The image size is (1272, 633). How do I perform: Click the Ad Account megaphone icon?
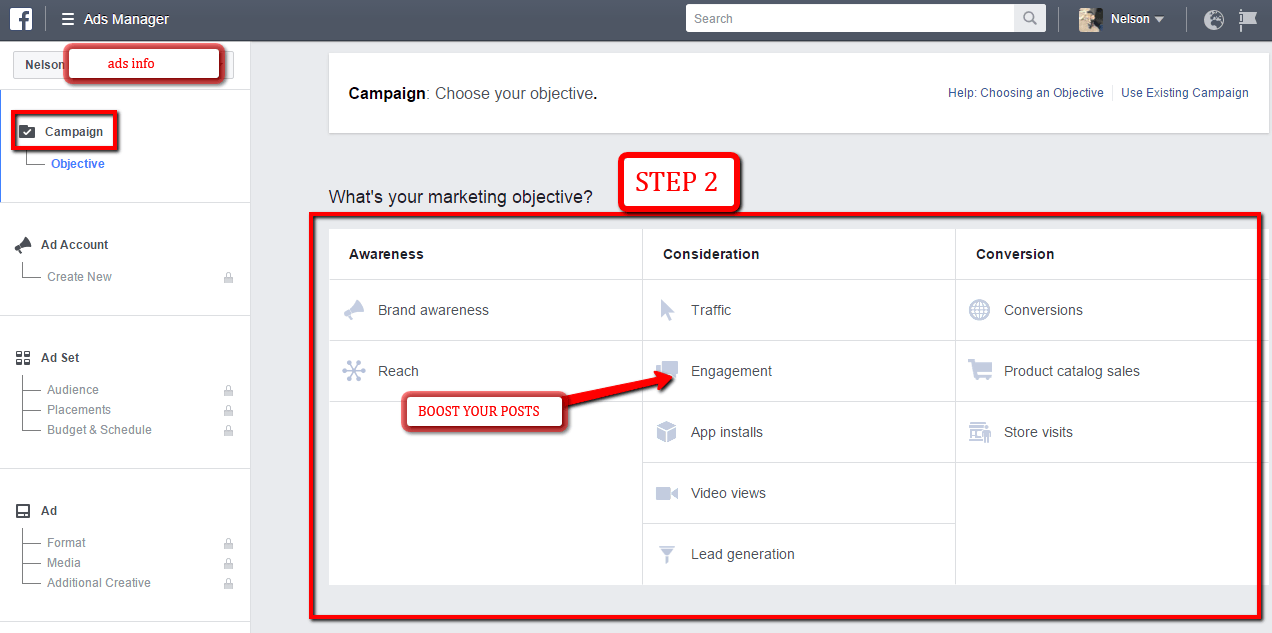[23, 245]
